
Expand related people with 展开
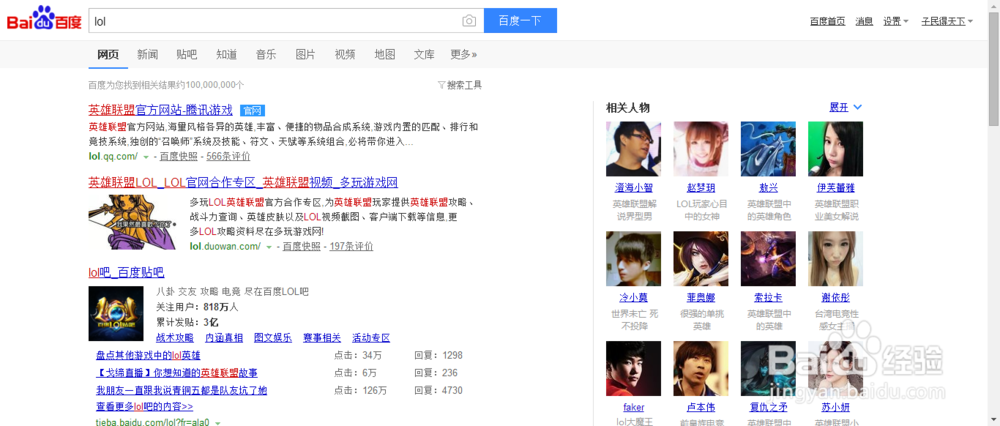[846, 107]
